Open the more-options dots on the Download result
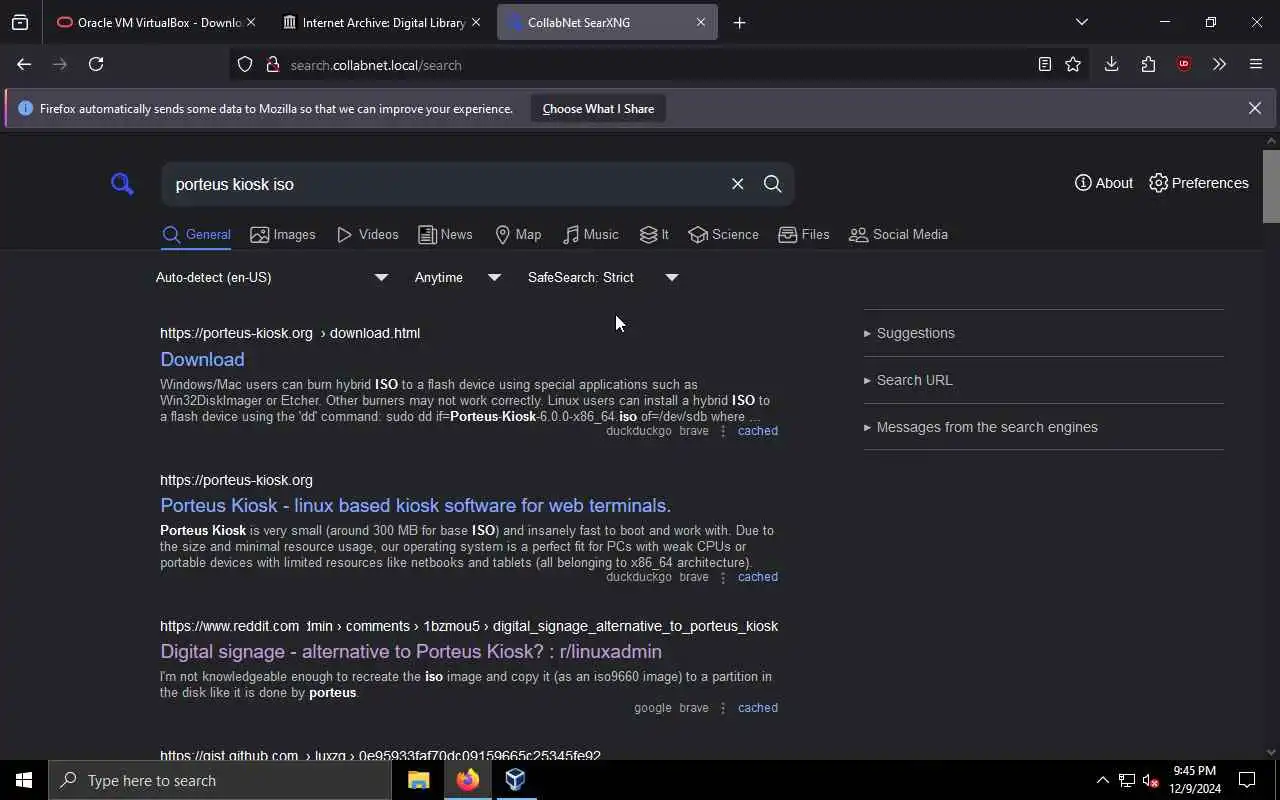 coord(723,431)
